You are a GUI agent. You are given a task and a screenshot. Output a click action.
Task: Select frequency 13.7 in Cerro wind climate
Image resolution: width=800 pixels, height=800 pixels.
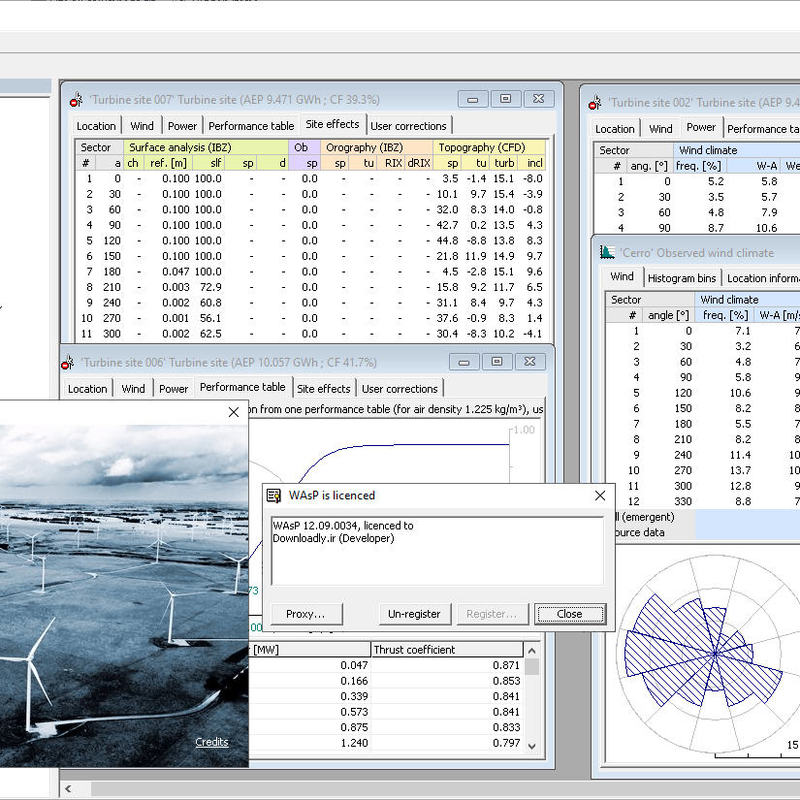pyautogui.click(x=740, y=470)
